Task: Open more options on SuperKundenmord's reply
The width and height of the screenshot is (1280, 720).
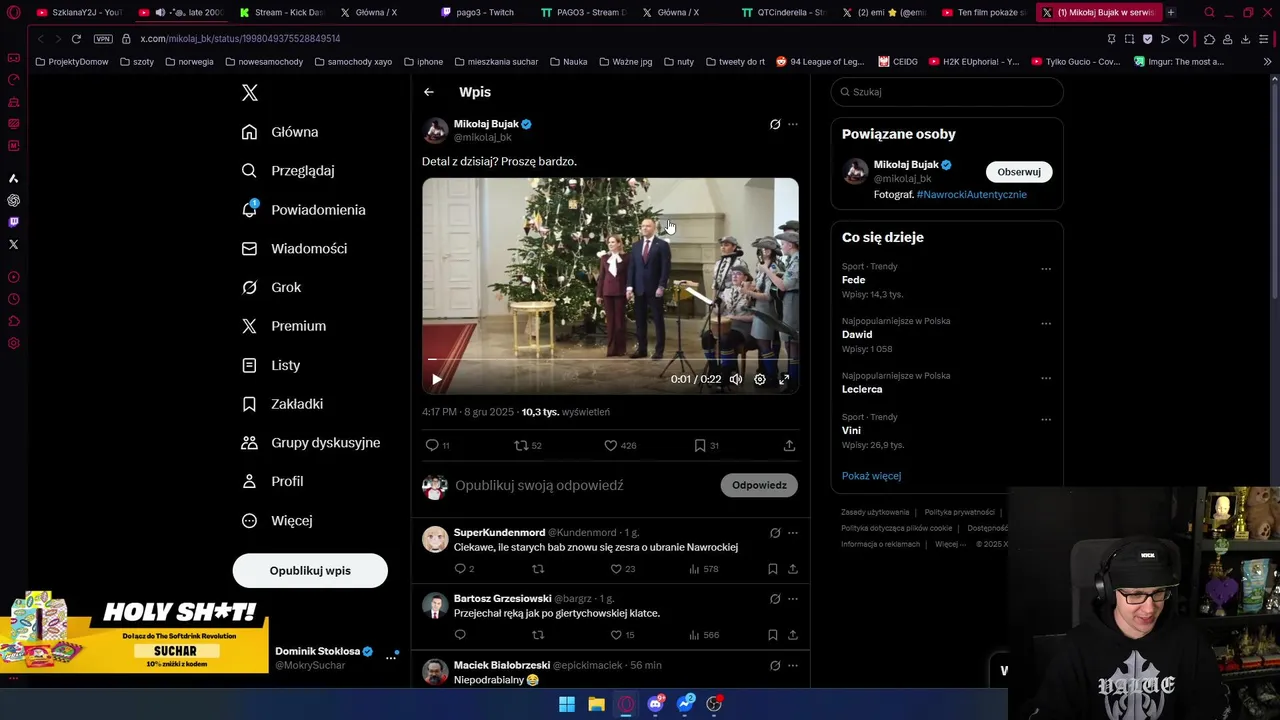Action: (793, 533)
